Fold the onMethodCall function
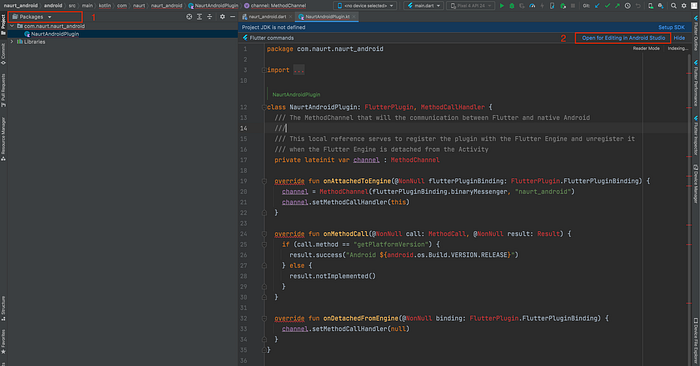The image size is (700, 366). (264, 234)
